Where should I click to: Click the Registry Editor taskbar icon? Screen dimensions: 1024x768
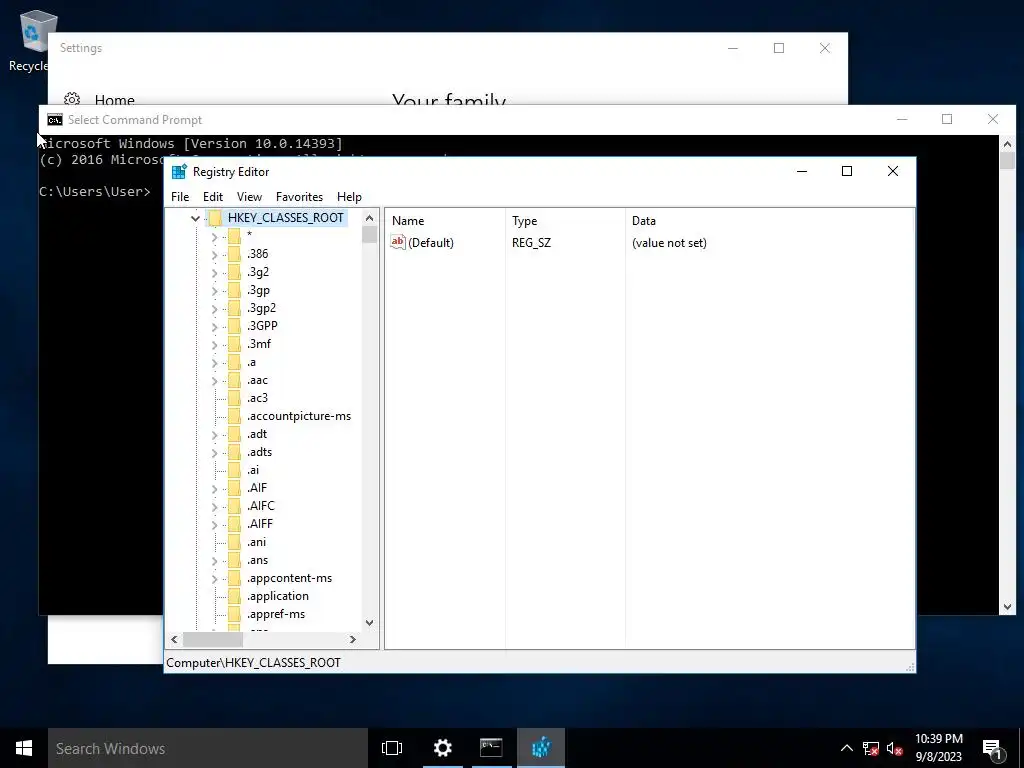(541, 748)
